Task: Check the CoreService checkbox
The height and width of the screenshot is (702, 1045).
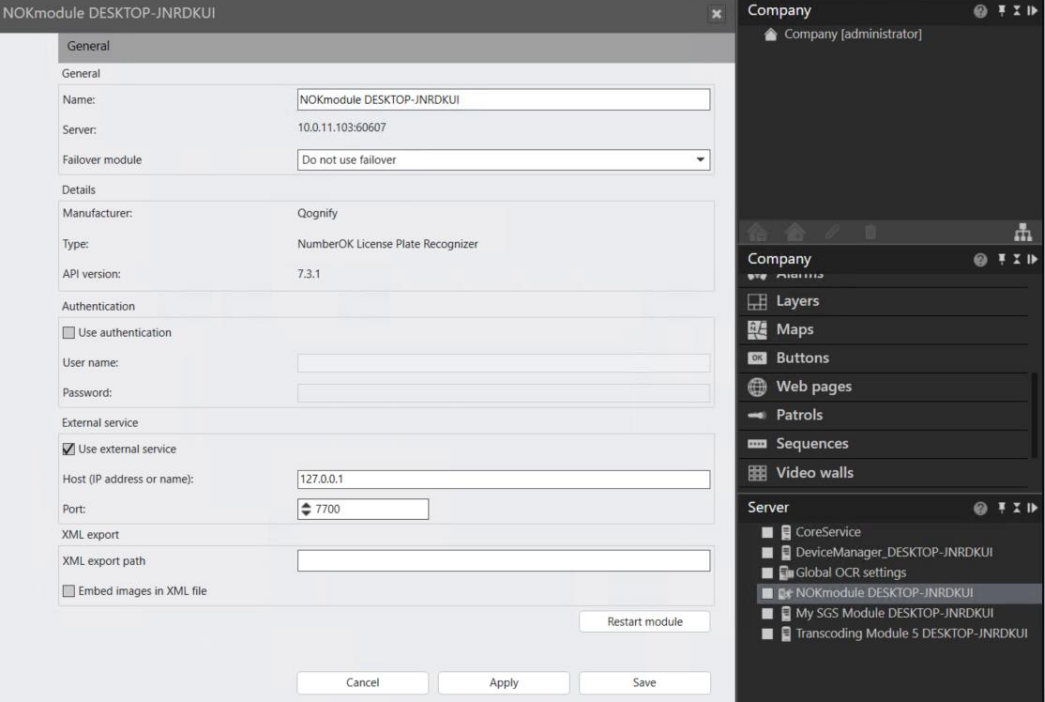Action: [x=767, y=533]
